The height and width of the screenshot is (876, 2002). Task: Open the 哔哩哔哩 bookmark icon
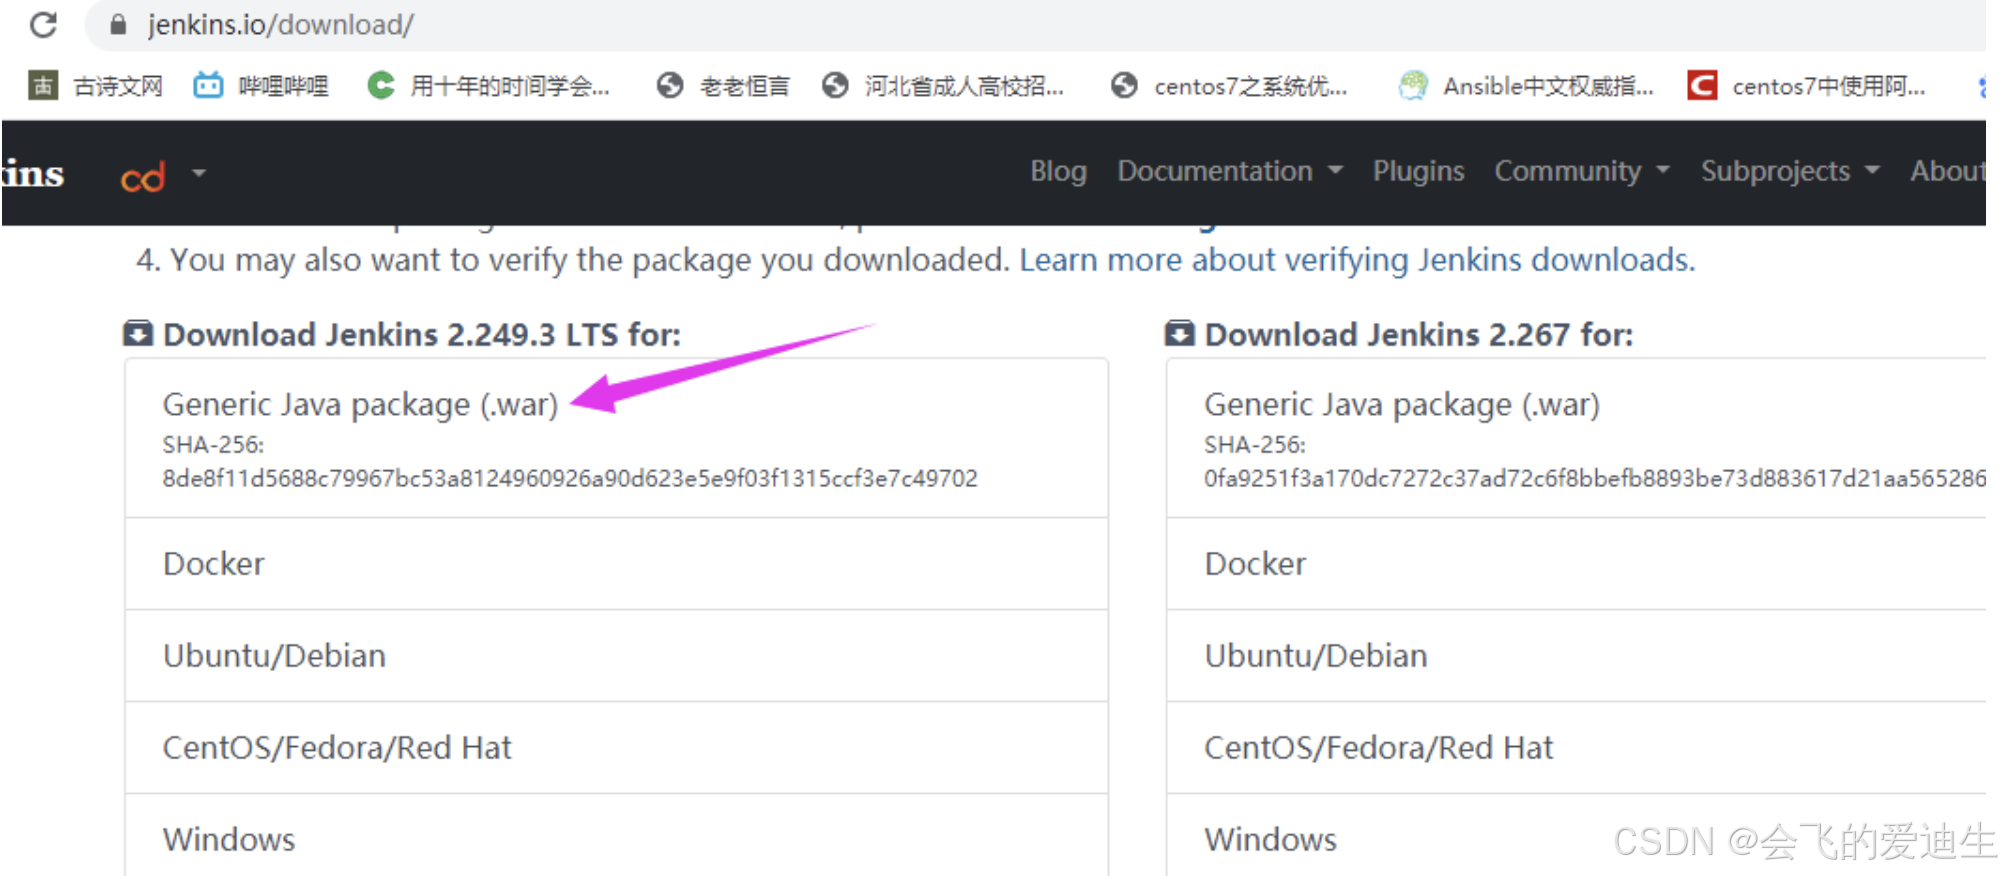click(208, 86)
